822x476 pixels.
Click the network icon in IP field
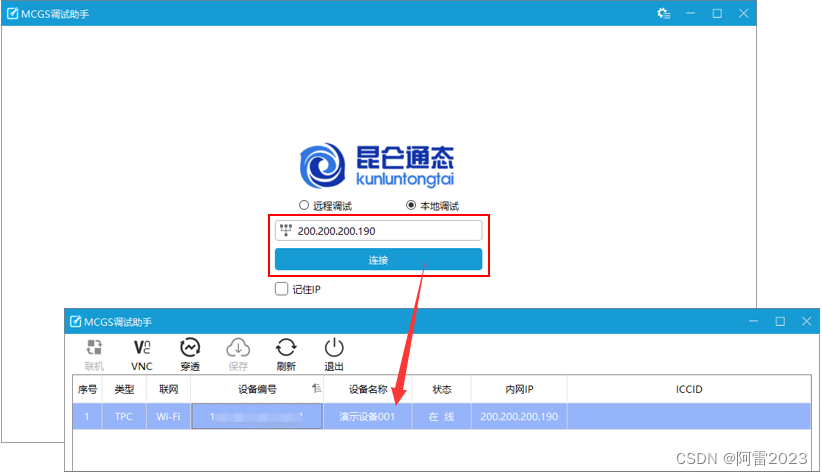click(286, 230)
